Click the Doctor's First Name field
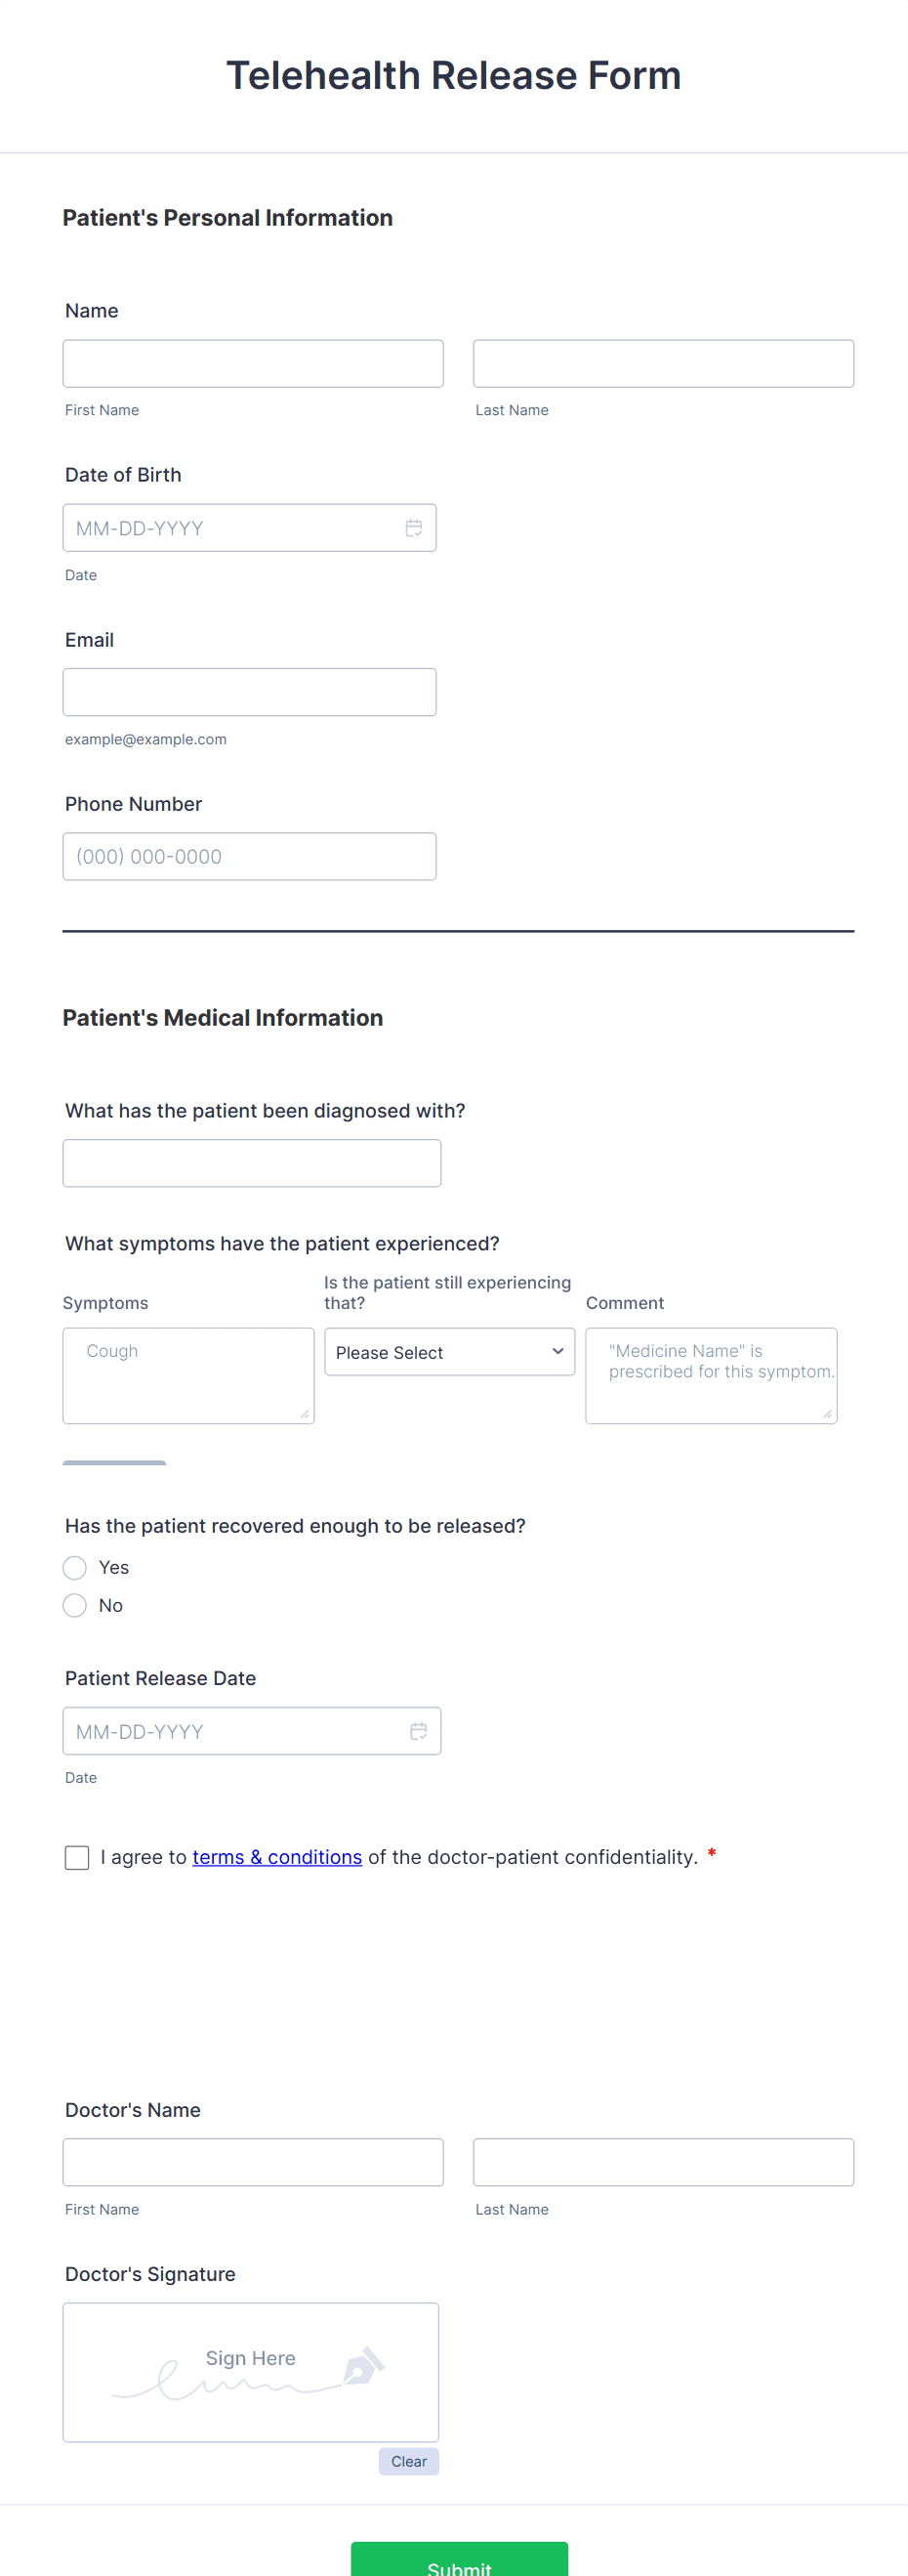908x2576 pixels. [x=253, y=2161]
